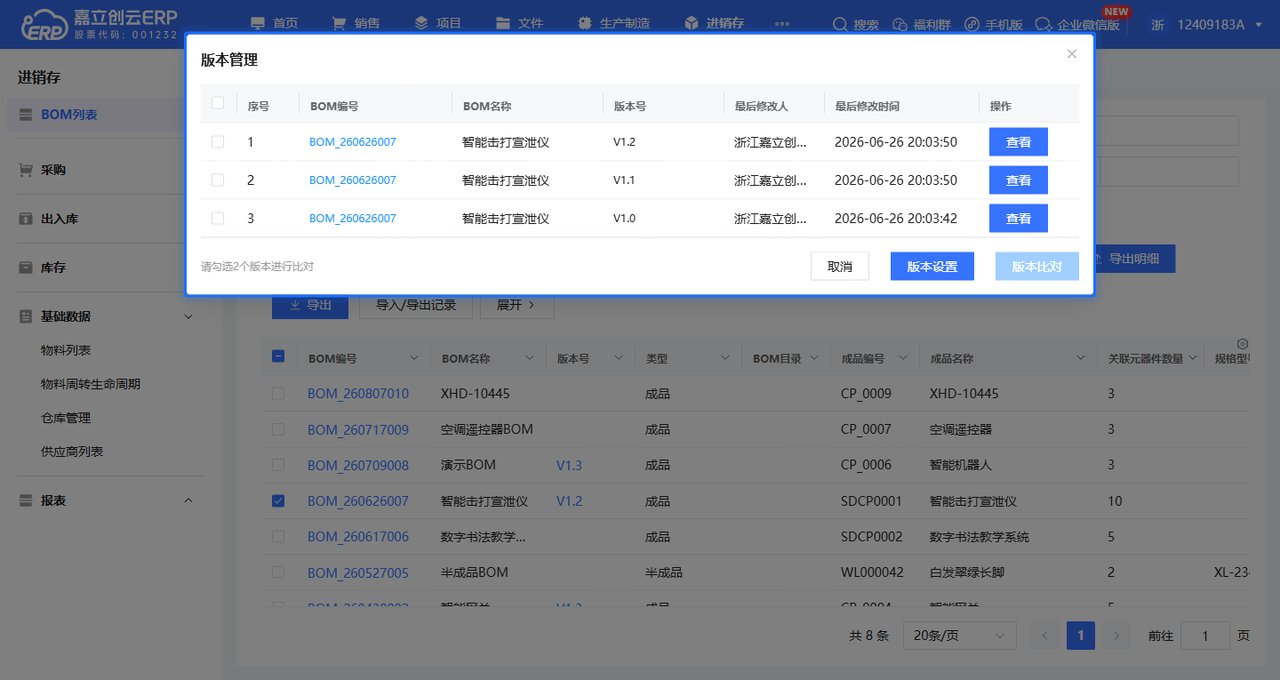Open the BOM编号 column filter arrow
This screenshot has height=680, width=1280.
[x=414, y=358]
